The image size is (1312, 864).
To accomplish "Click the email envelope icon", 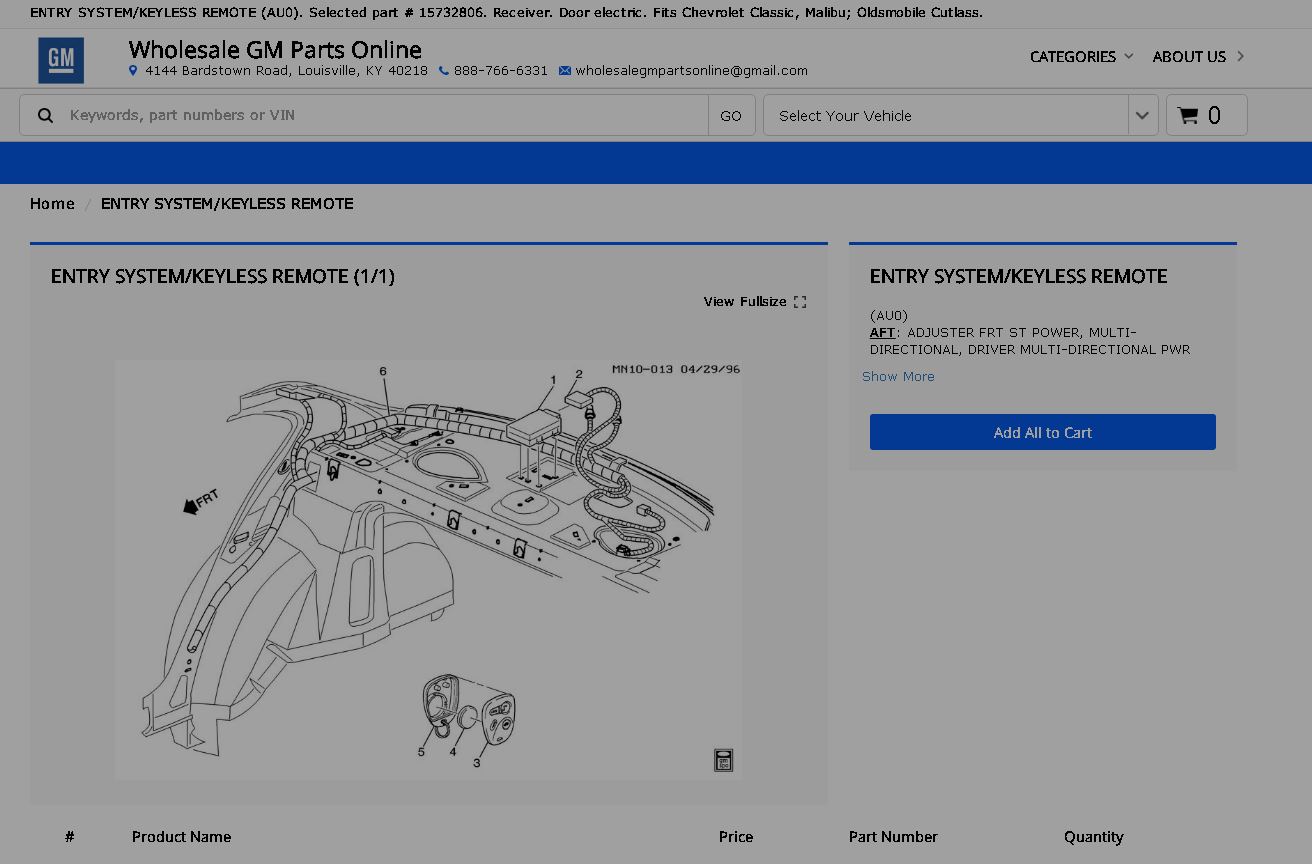I will point(565,71).
